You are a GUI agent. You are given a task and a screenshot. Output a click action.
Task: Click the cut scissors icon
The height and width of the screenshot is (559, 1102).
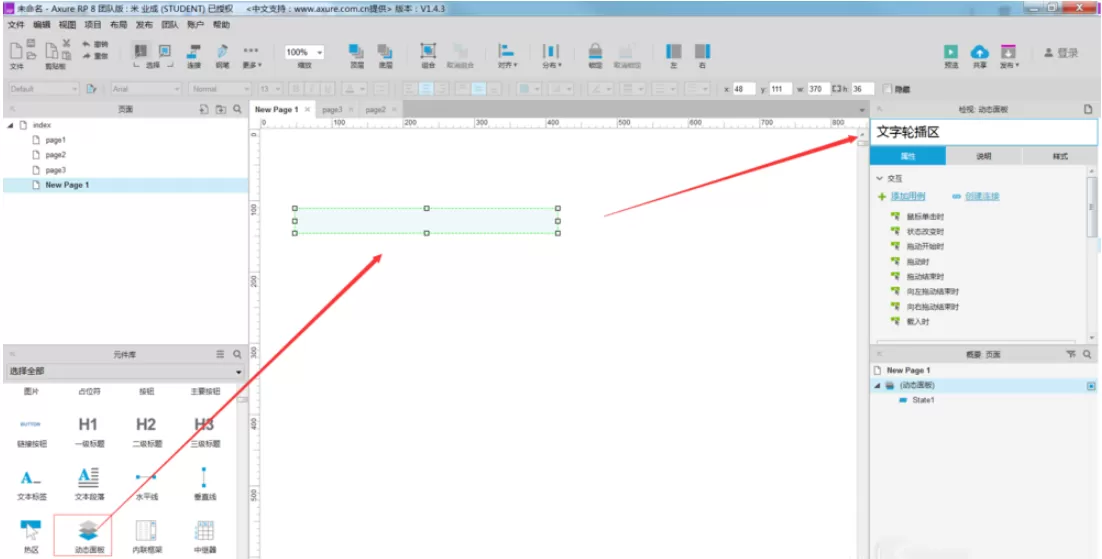pyautogui.click(x=66, y=44)
